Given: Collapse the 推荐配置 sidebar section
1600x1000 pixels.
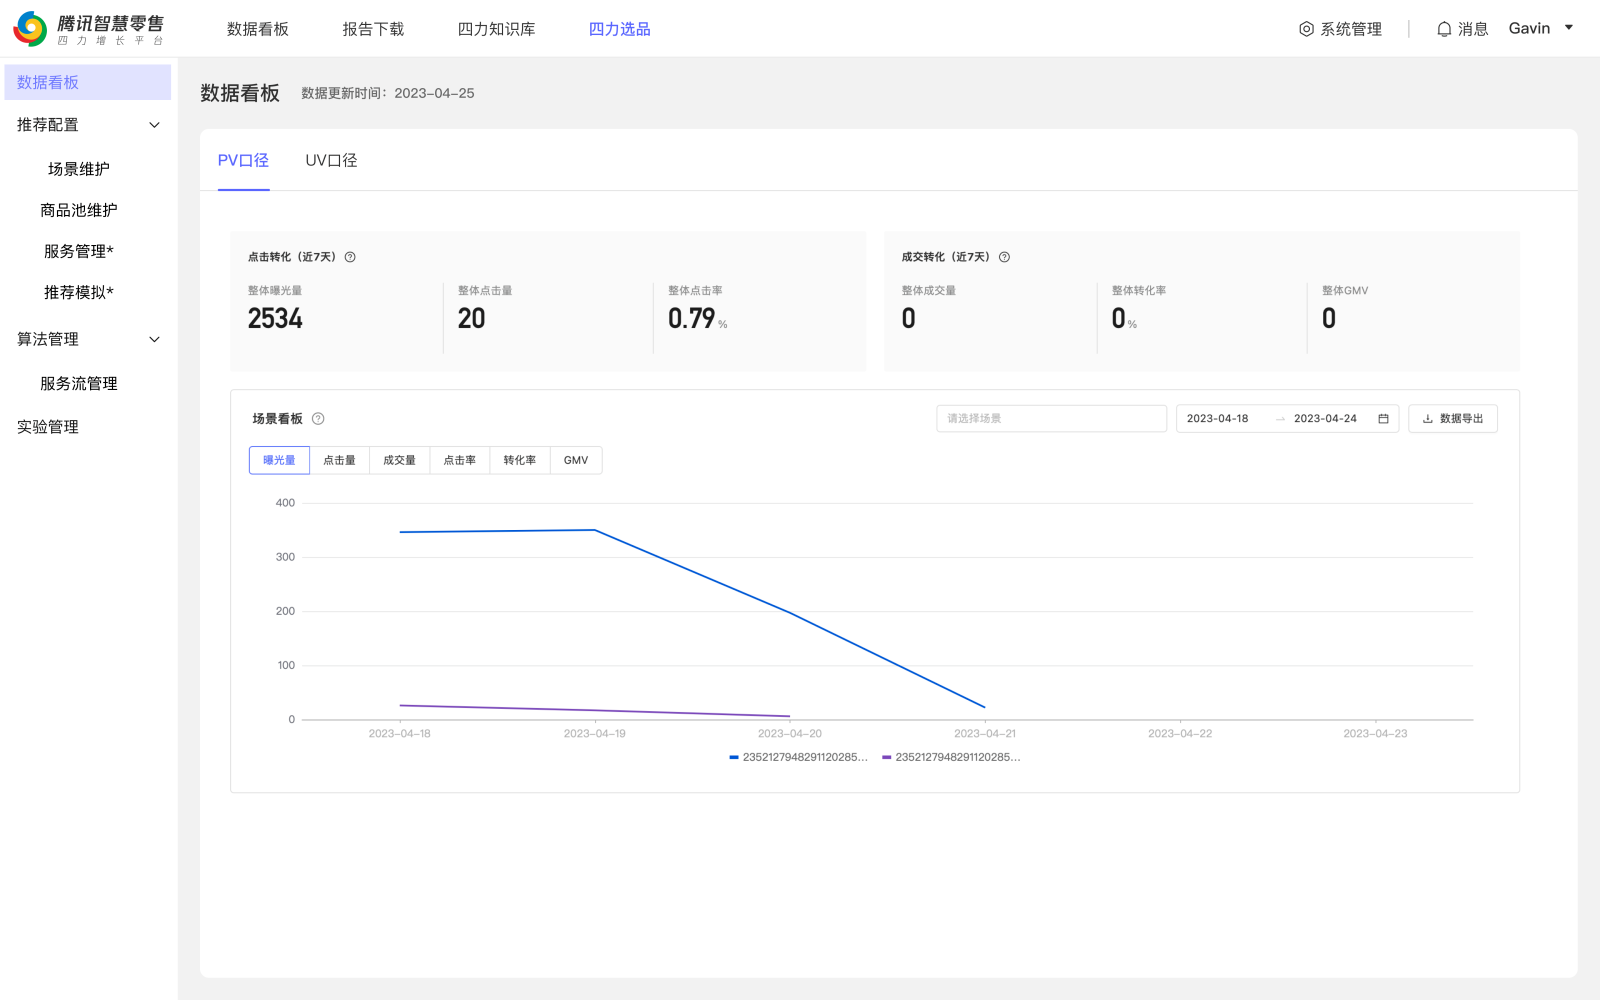Looking at the screenshot, I should click(x=154, y=125).
